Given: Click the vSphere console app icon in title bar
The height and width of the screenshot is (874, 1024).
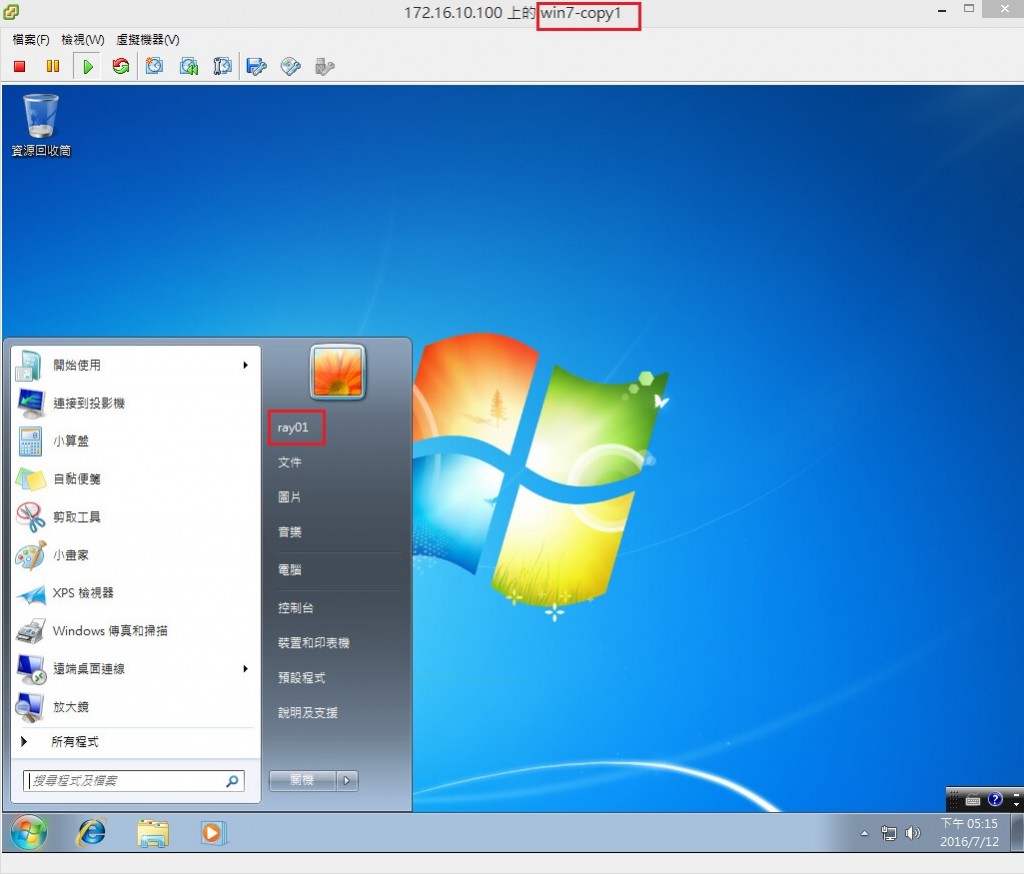Looking at the screenshot, I should 11,11.
